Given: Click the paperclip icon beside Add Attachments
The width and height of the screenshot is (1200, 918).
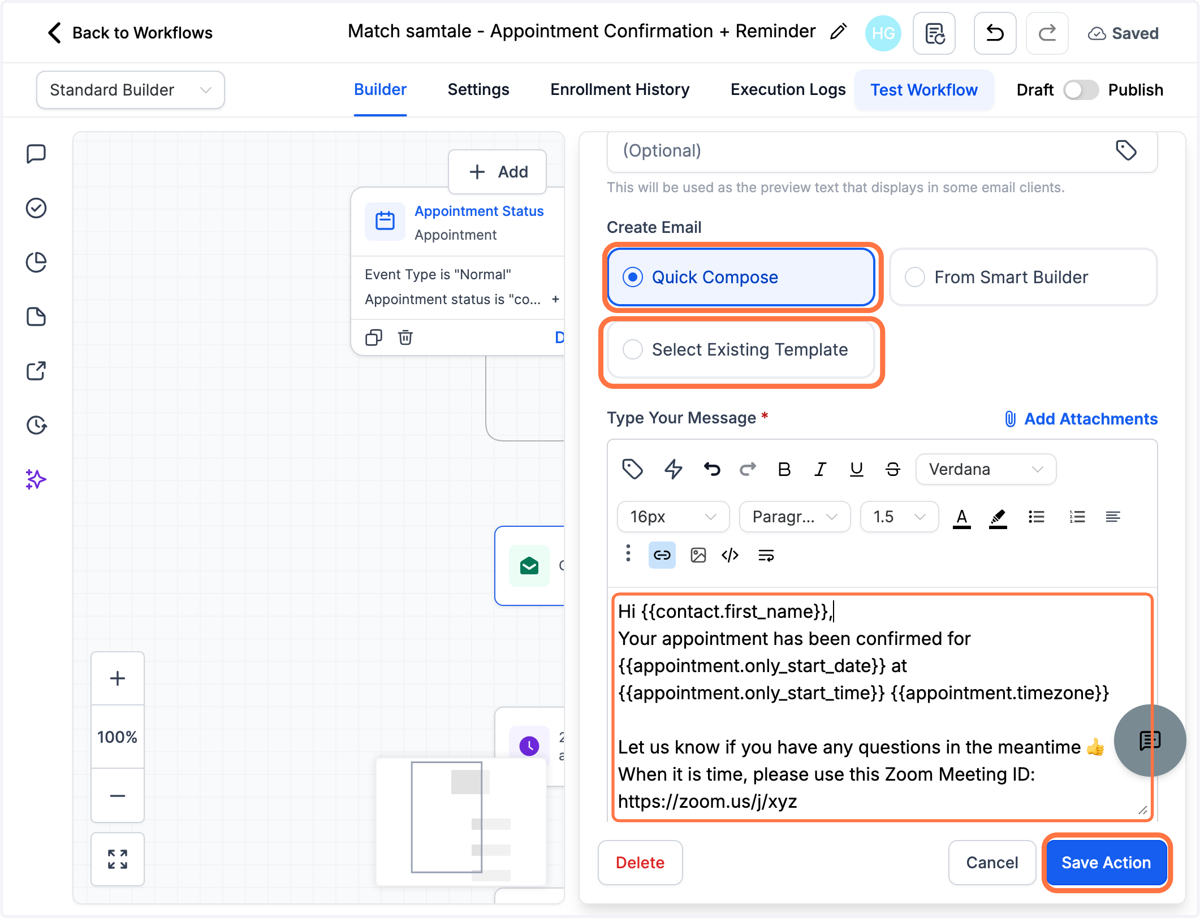Looking at the screenshot, I should [x=1010, y=419].
